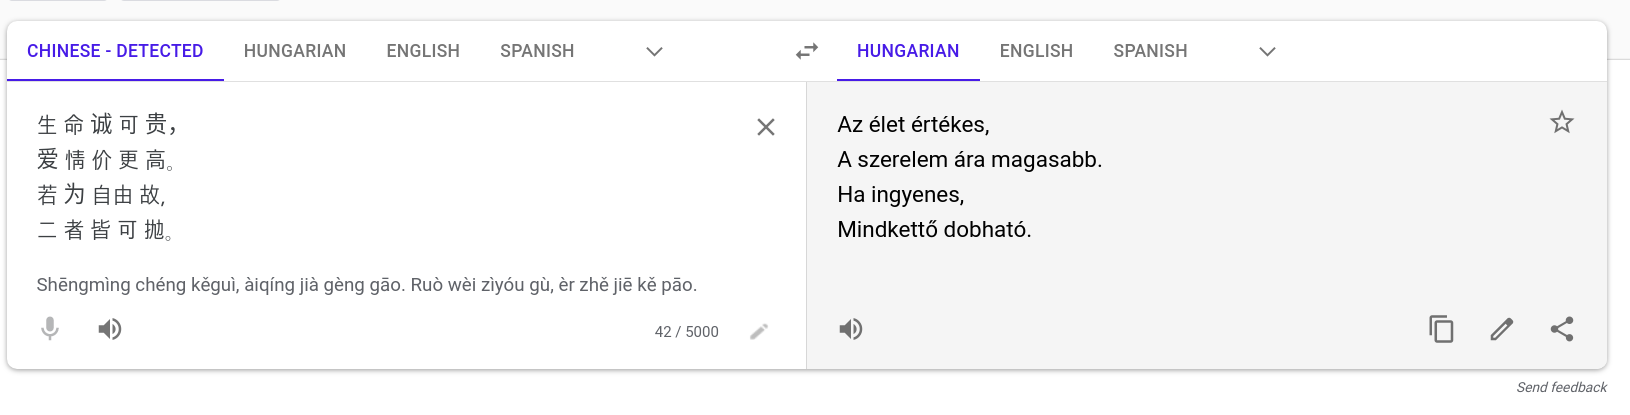Switch source language to Spanish
Viewport: 1630px width, 415px height.
pyautogui.click(x=537, y=51)
